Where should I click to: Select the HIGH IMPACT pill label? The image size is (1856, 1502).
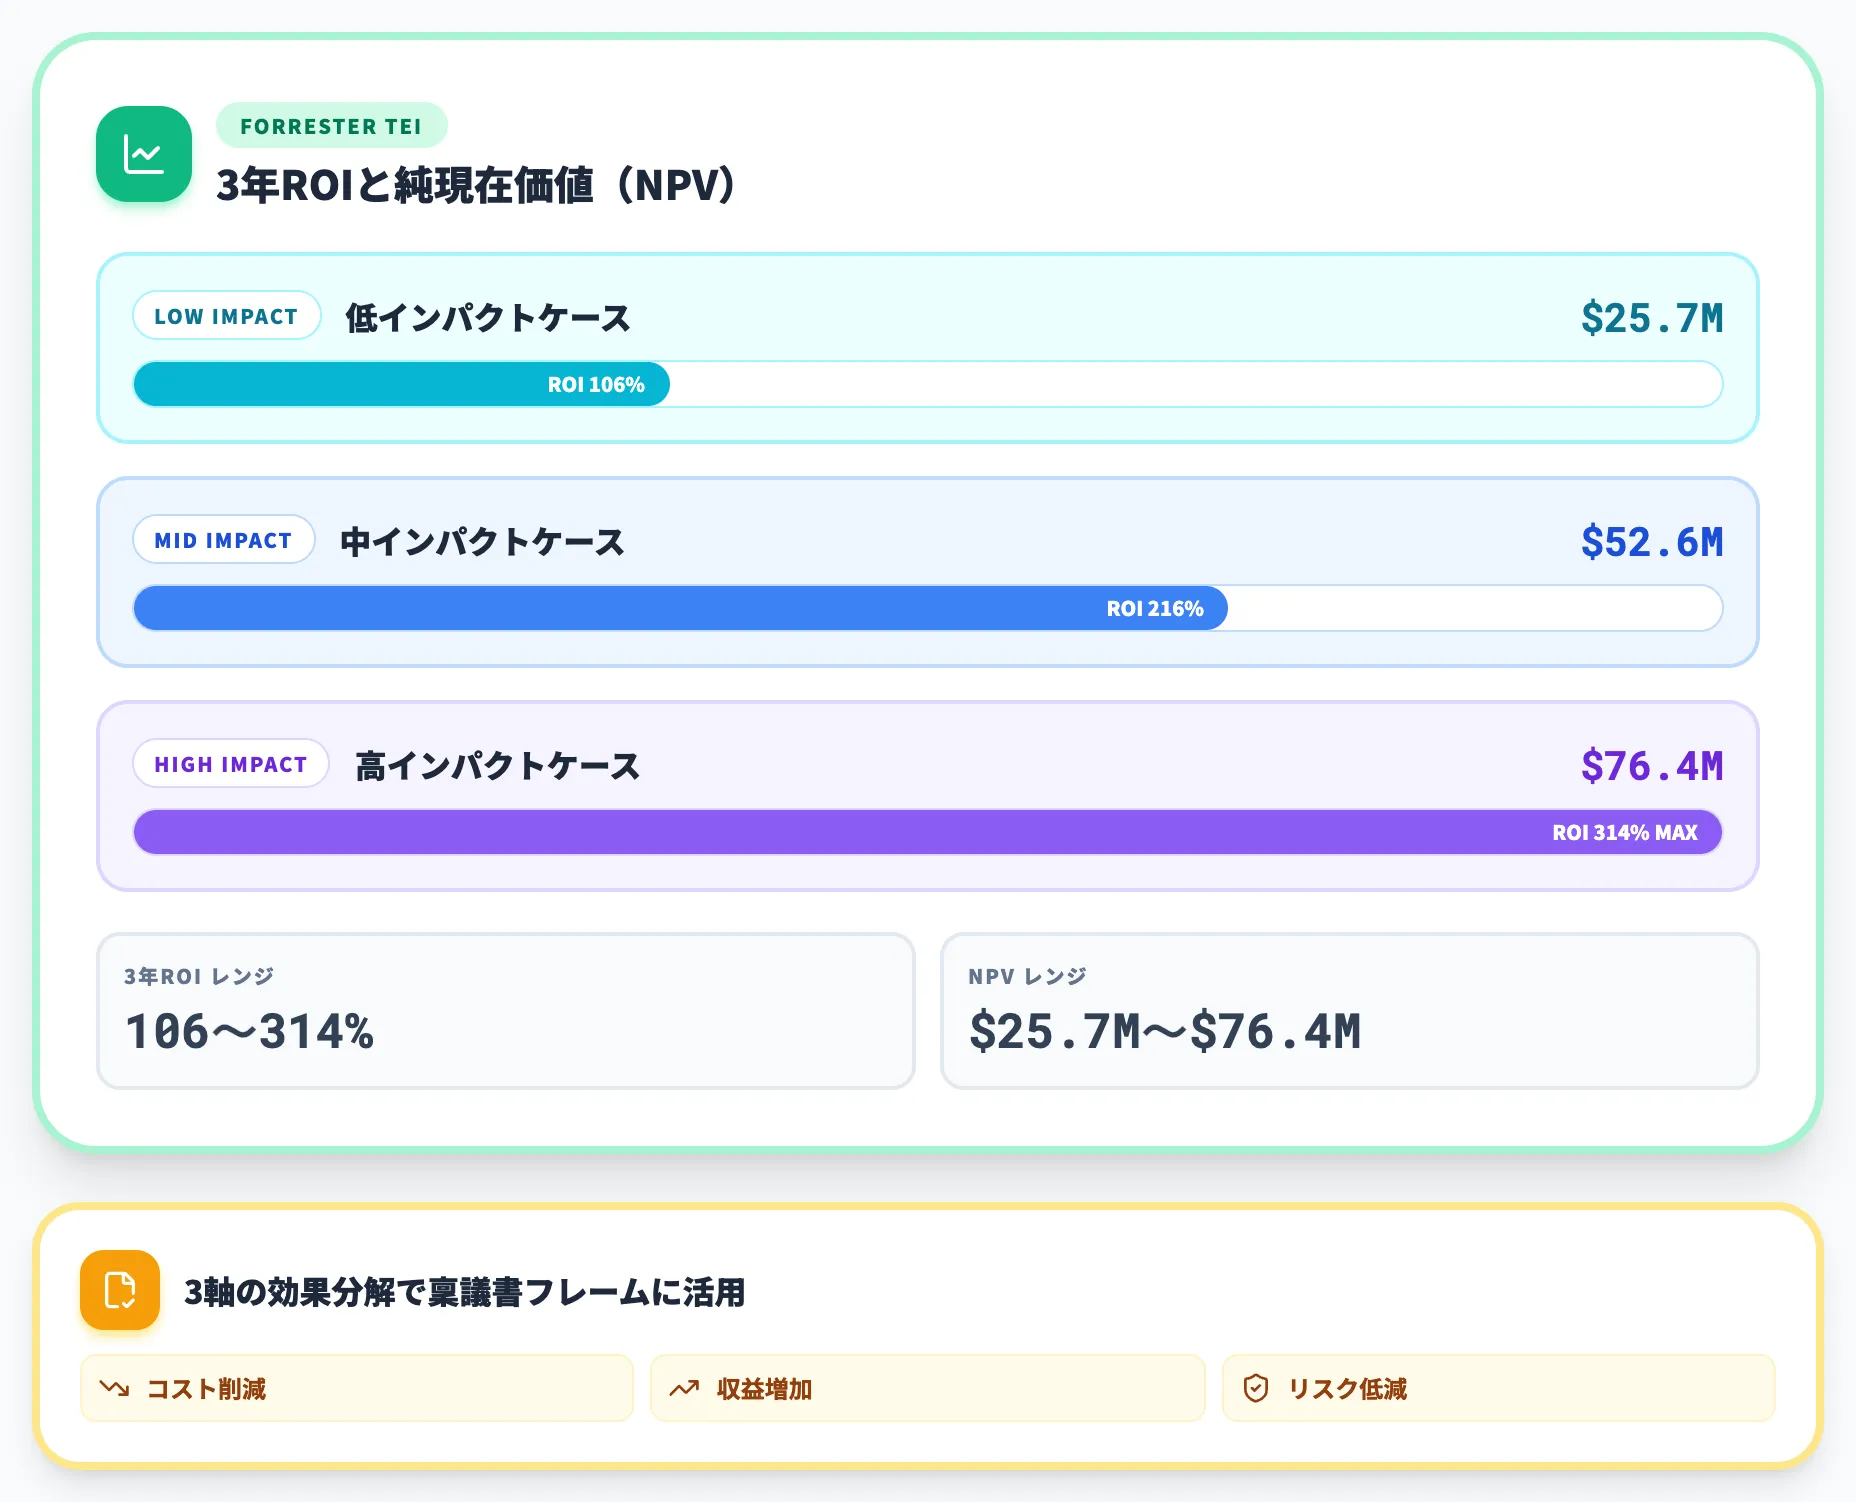[231, 764]
